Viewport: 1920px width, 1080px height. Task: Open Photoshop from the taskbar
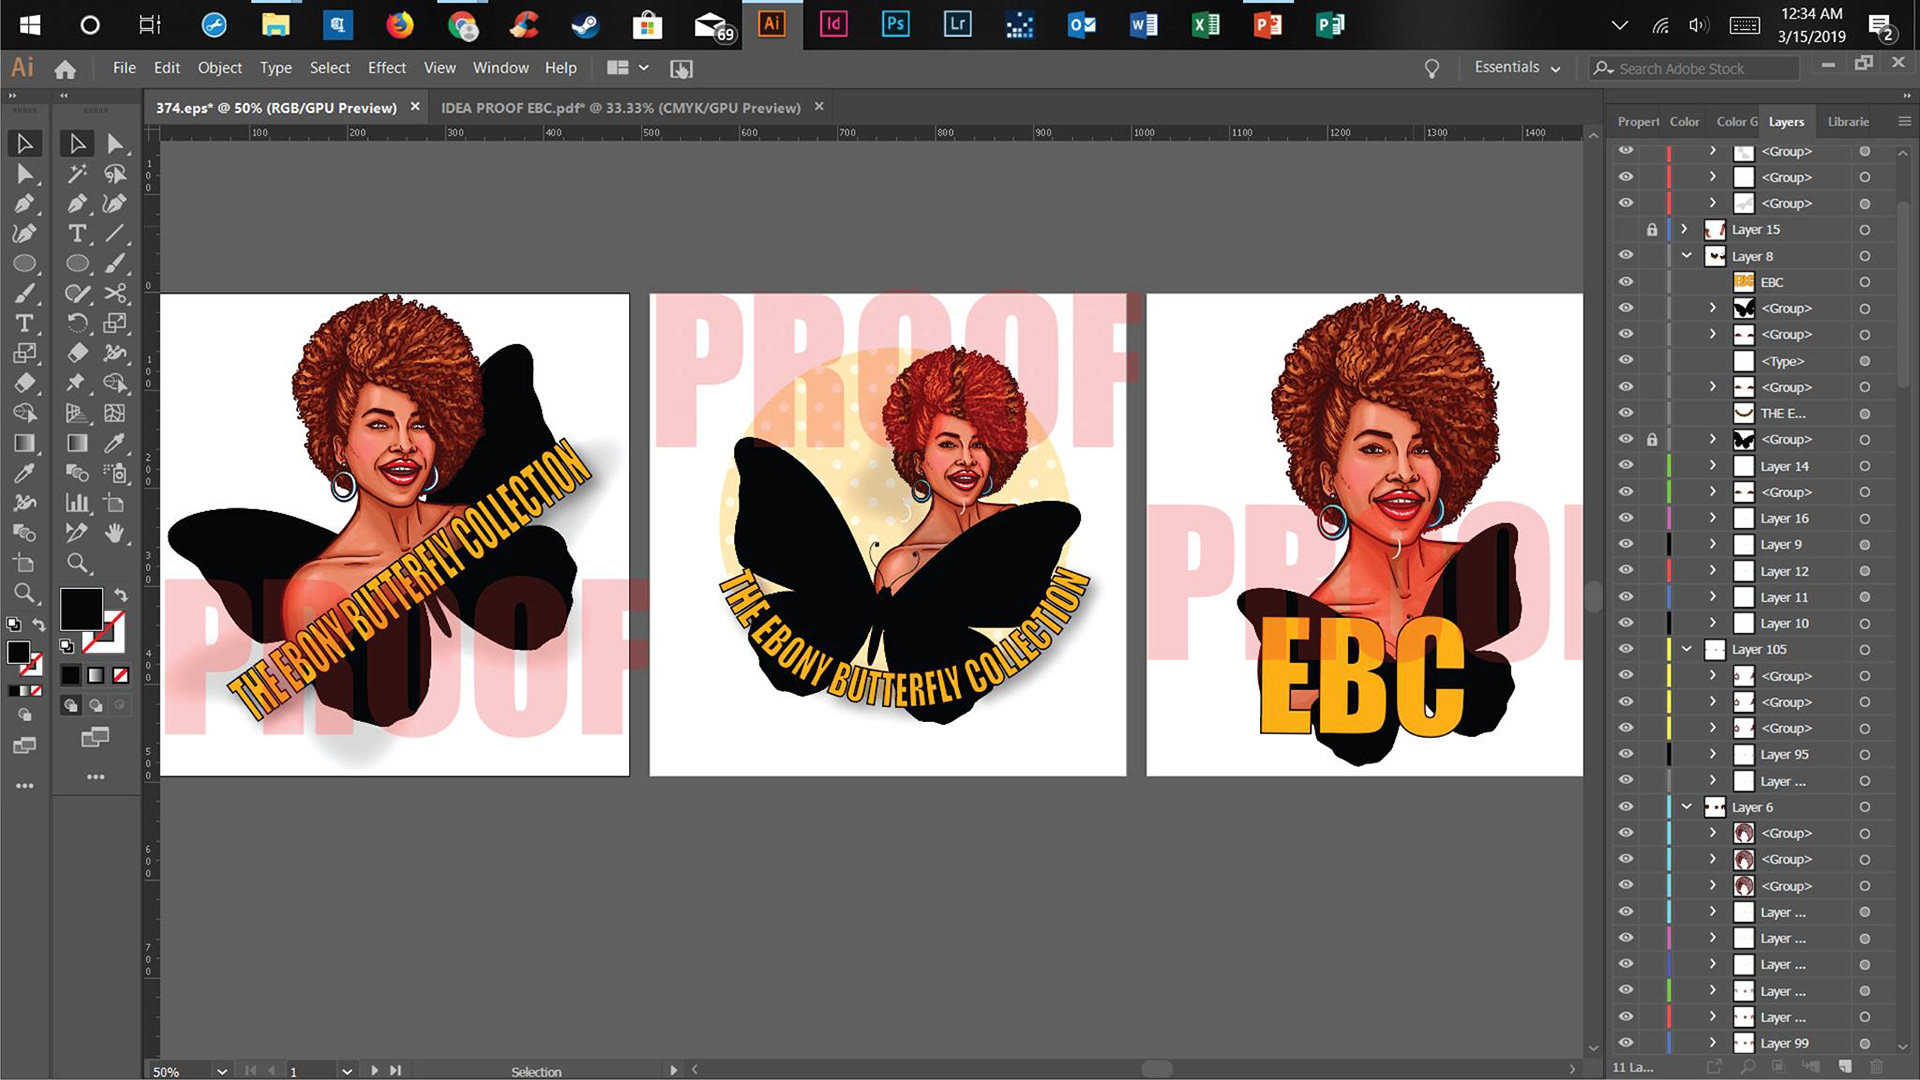(895, 24)
